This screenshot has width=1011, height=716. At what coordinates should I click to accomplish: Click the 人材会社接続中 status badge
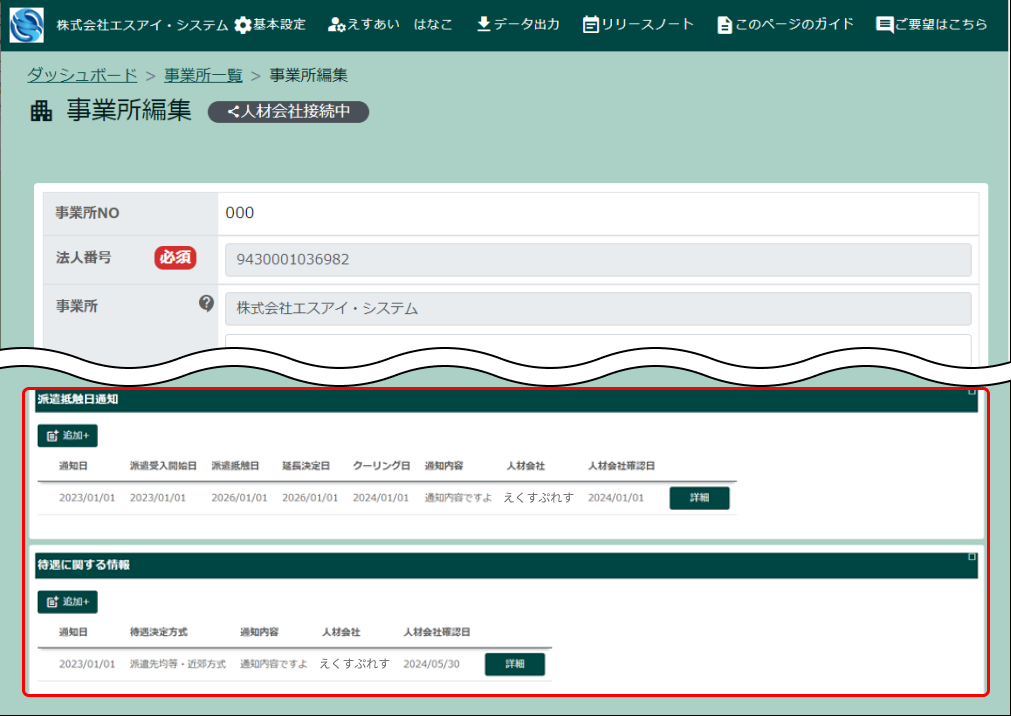coord(288,112)
